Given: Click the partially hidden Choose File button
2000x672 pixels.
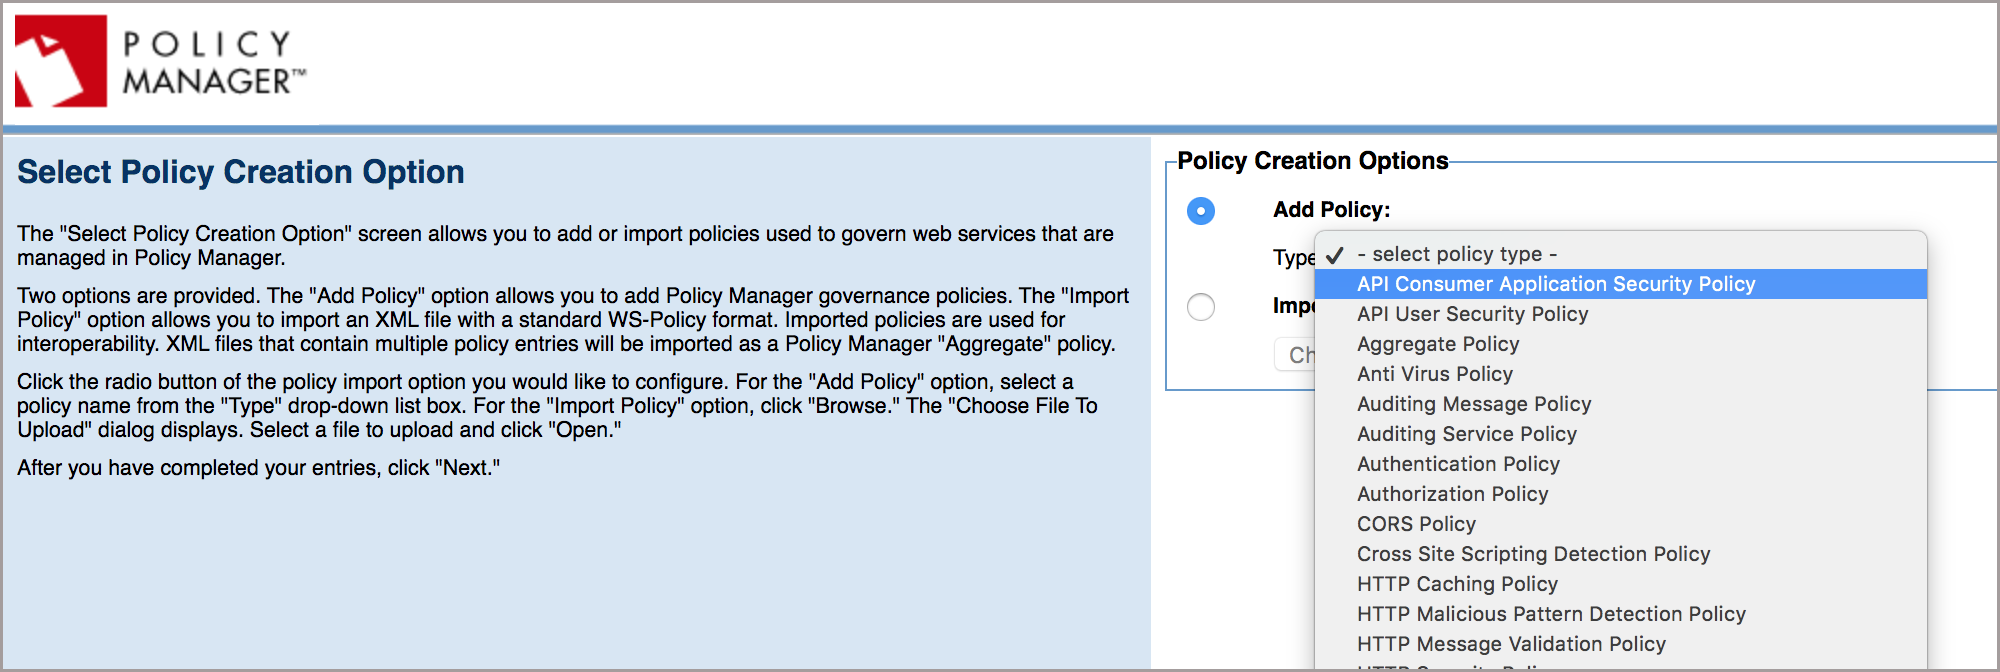Looking at the screenshot, I should (x=1295, y=355).
